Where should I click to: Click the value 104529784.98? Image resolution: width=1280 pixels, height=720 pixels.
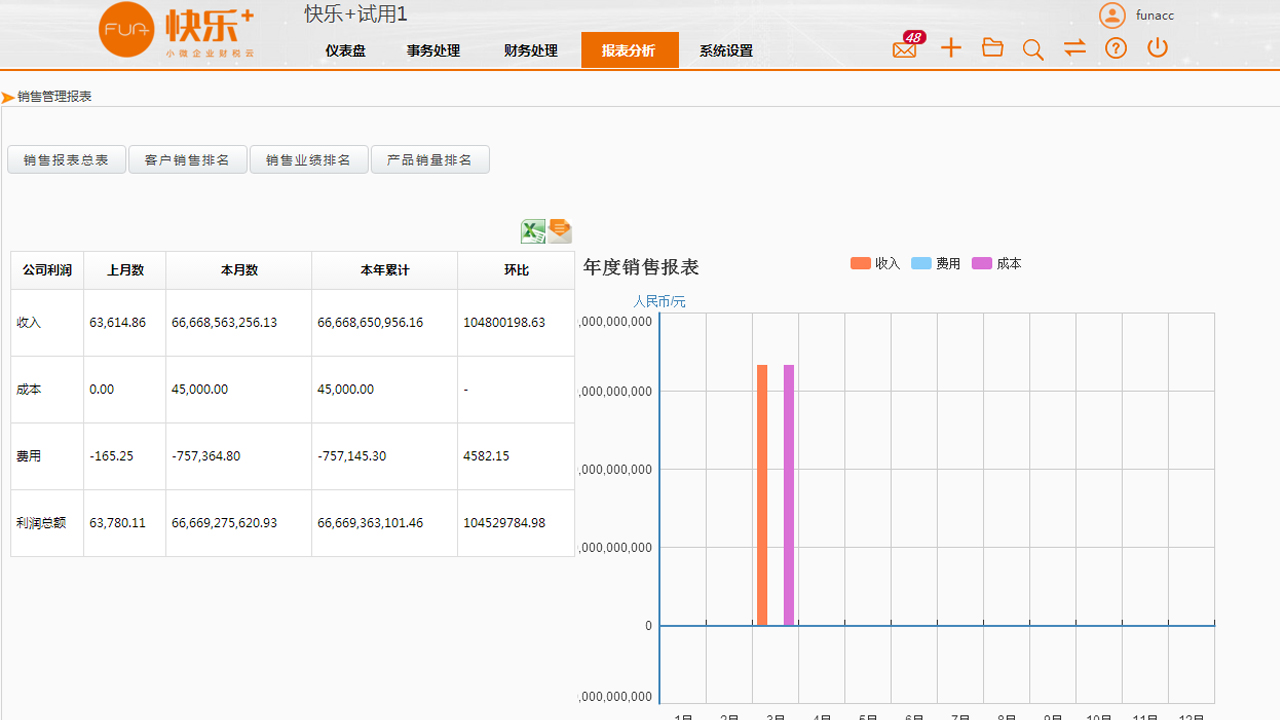[504, 522]
